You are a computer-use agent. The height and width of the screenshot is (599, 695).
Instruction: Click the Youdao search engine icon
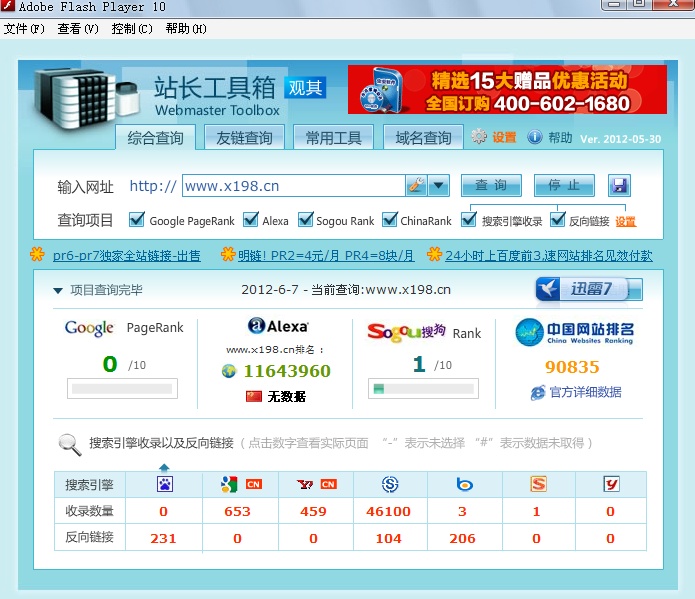click(612, 484)
